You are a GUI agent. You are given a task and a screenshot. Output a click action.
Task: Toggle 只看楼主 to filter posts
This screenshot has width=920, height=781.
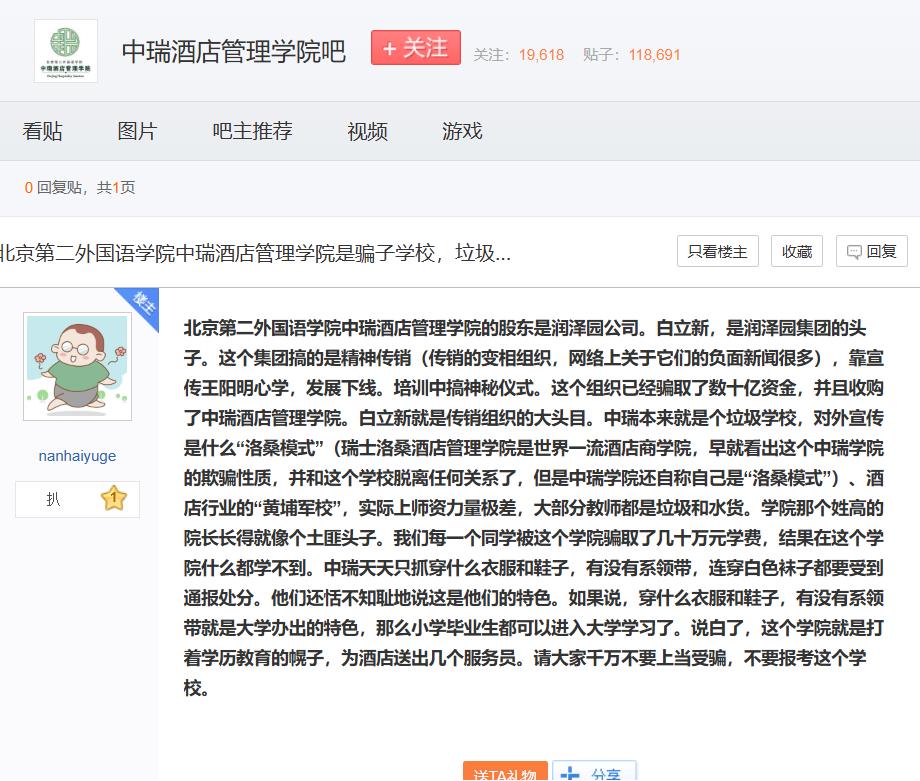coord(717,252)
